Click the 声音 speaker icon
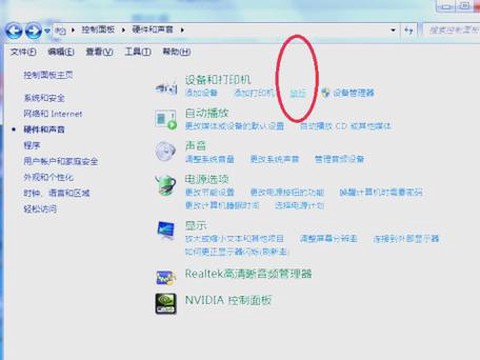 [165, 151]
